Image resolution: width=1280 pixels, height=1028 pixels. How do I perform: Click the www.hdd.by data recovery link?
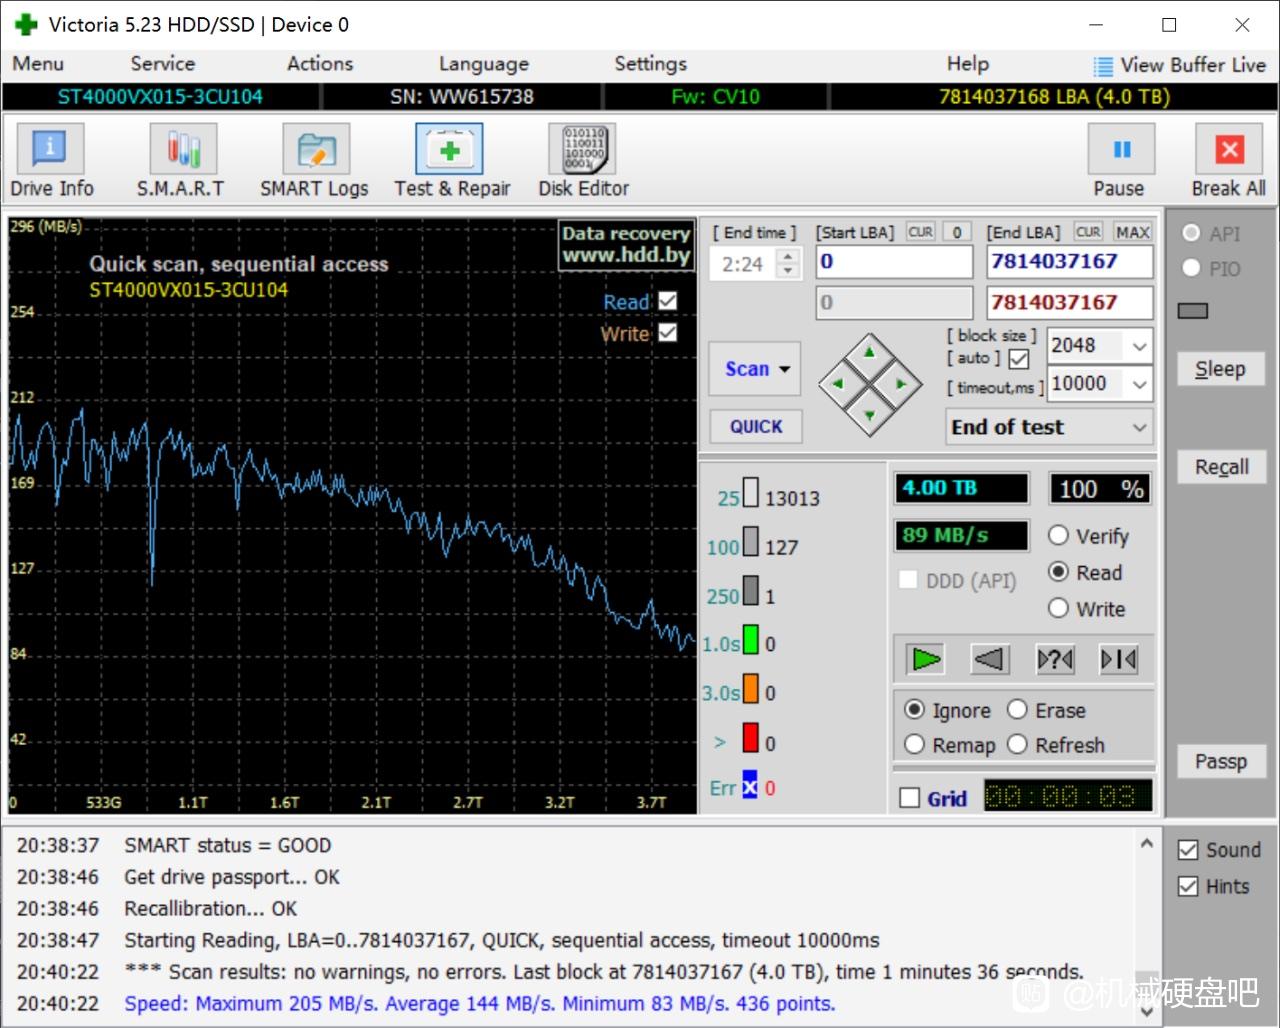coord(626,255)
